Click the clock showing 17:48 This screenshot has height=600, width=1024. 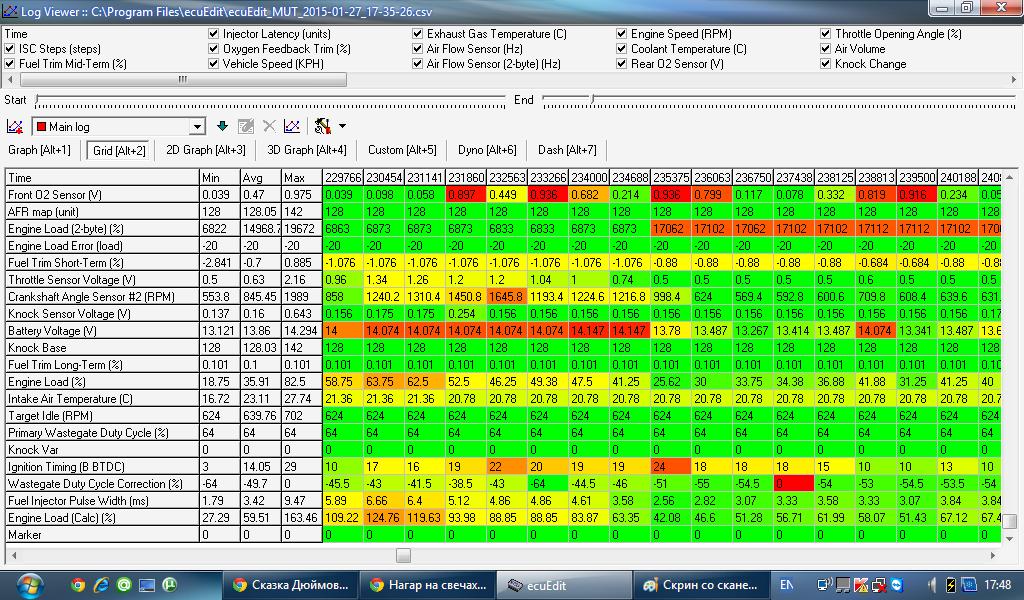coord(997,585)
